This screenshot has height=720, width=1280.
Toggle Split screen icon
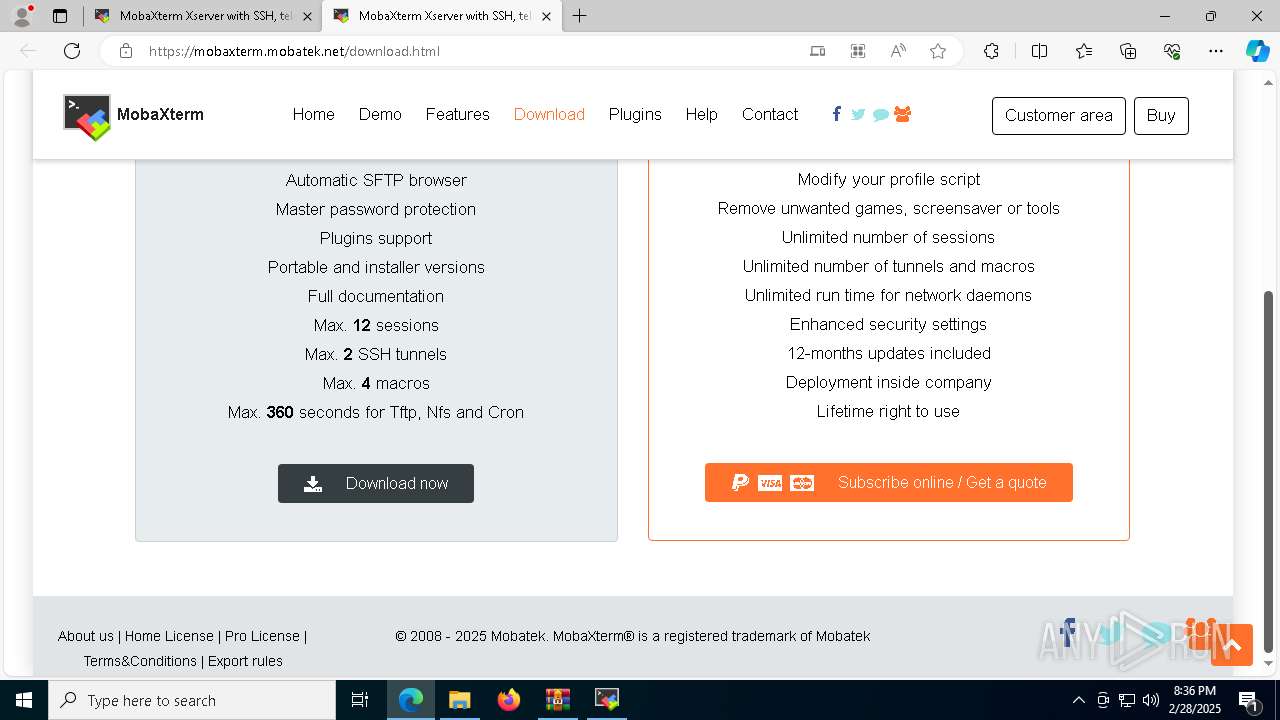[1039, 51]
